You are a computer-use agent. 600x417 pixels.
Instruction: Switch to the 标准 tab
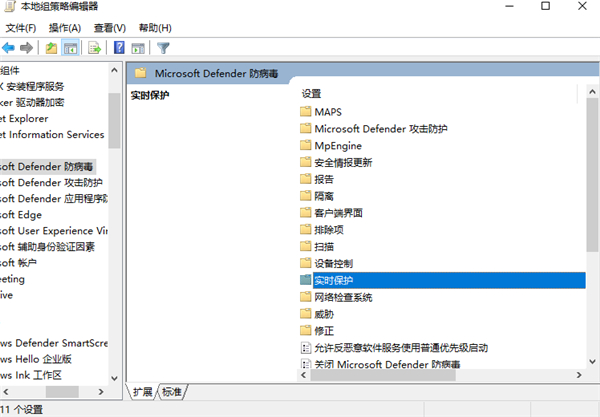(172, 391)
